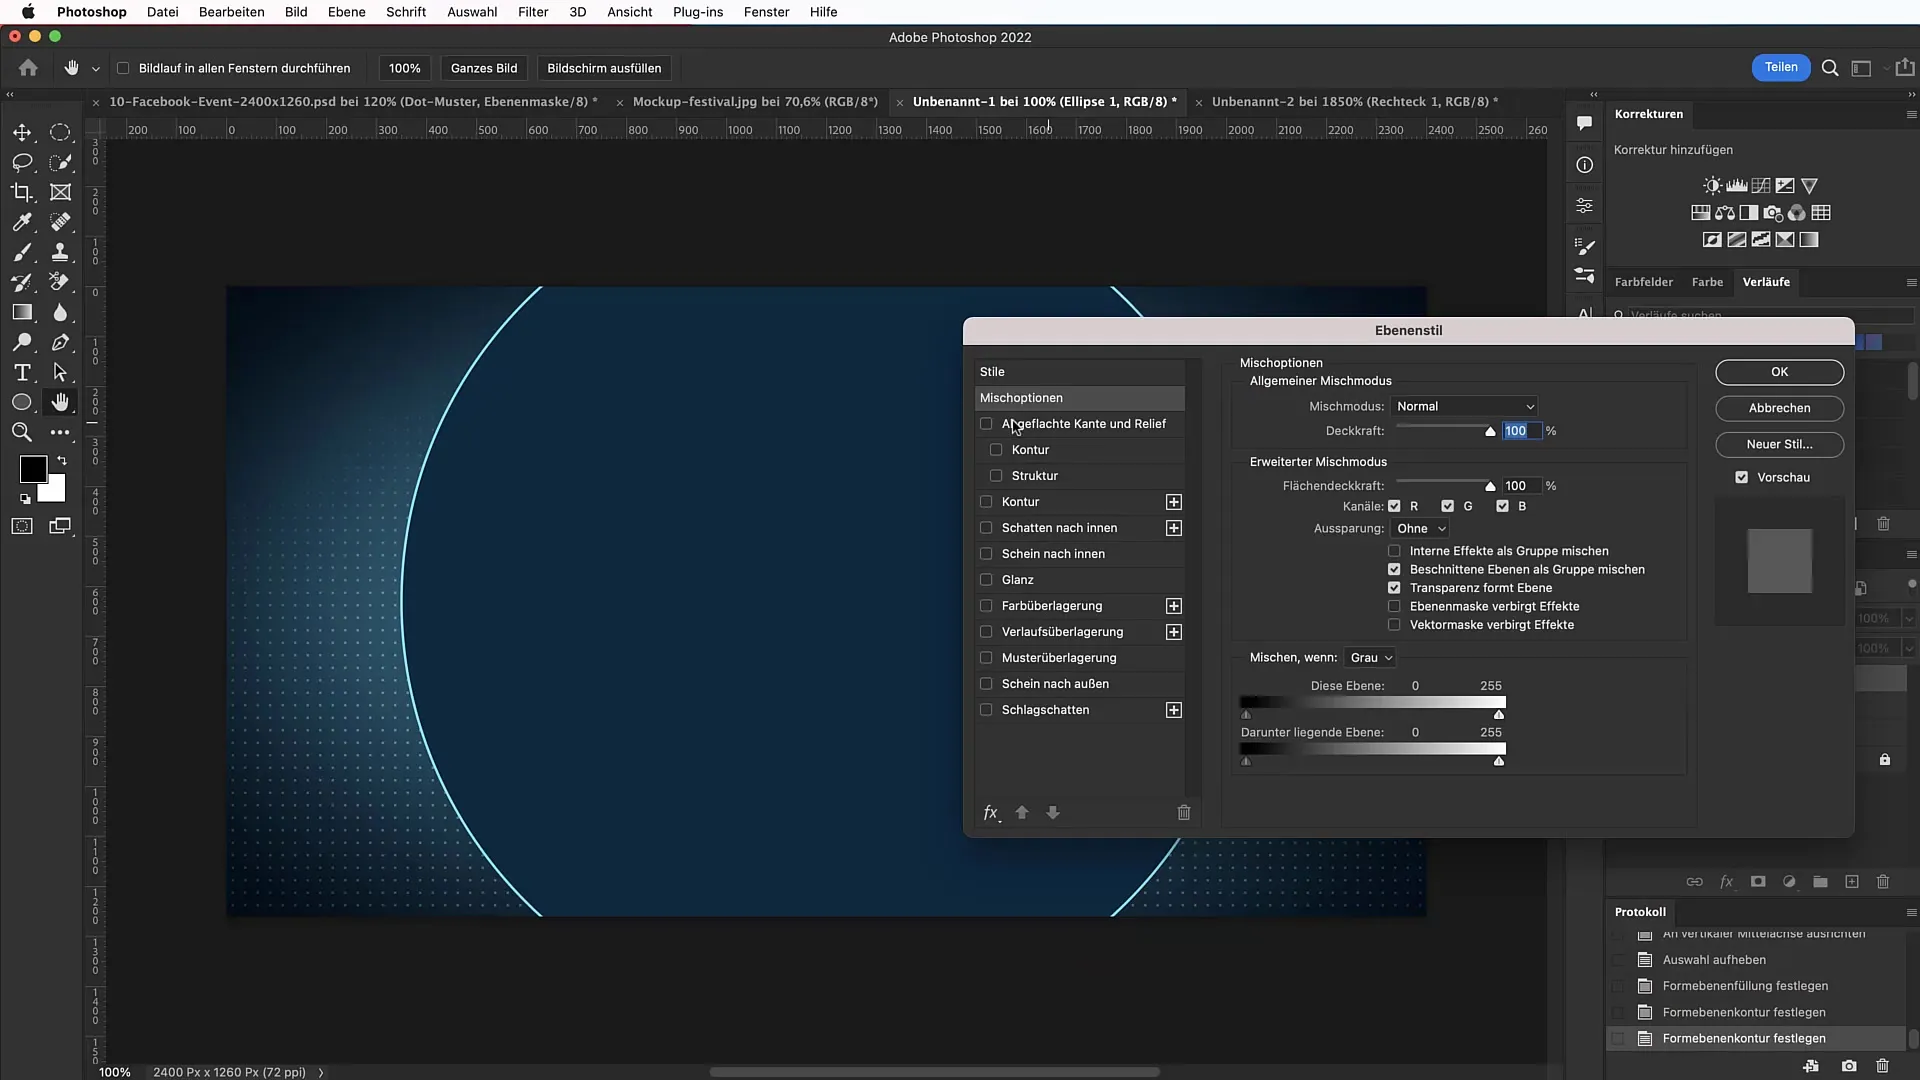Image resolution: width=1920 pixels, height=1080 pixels.
Task: Move effect up arrow in Ebenenstil
Action: (x=1022, y=813)
